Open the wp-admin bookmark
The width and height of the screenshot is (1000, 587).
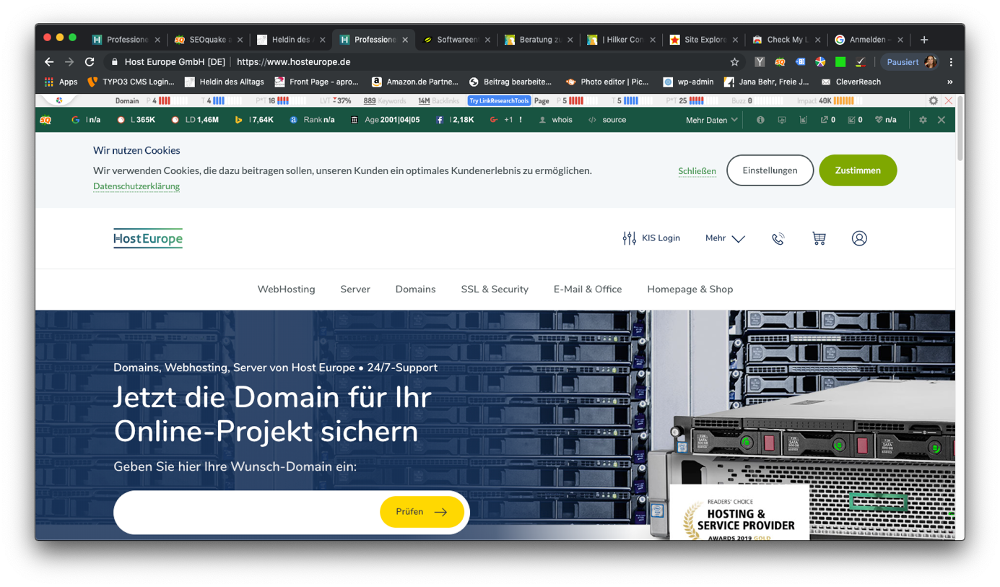point(688,82)
